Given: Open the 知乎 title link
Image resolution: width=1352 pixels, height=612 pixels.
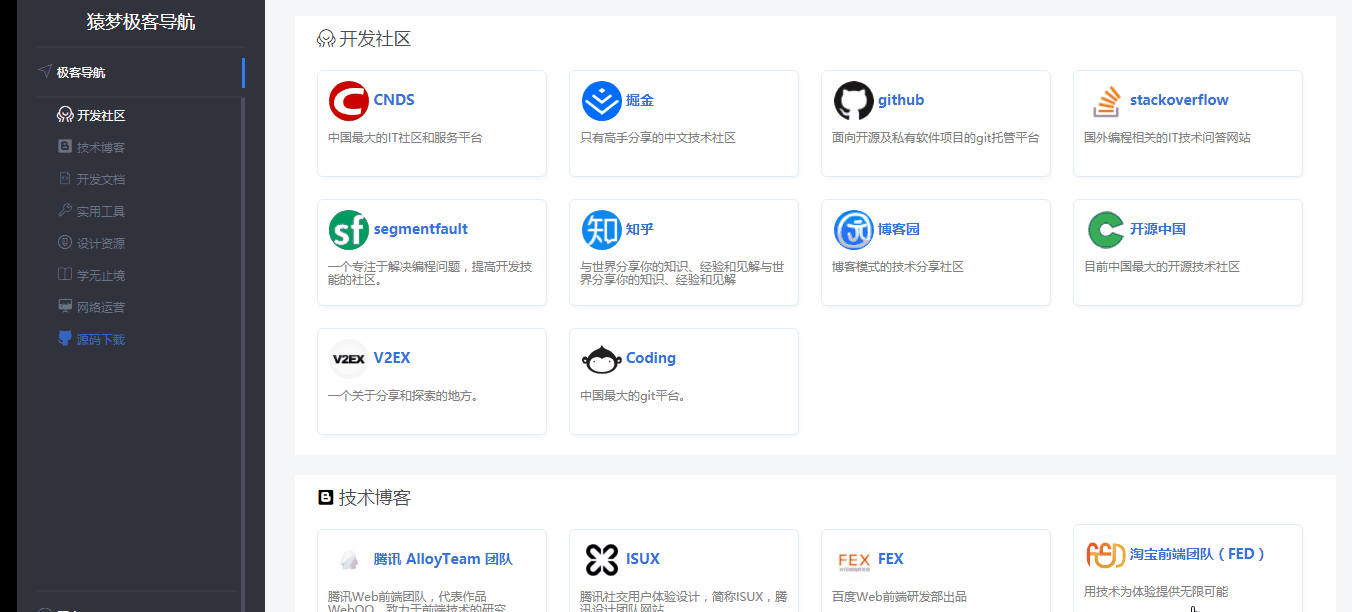Looking at the screenshot, I should 640,229.
